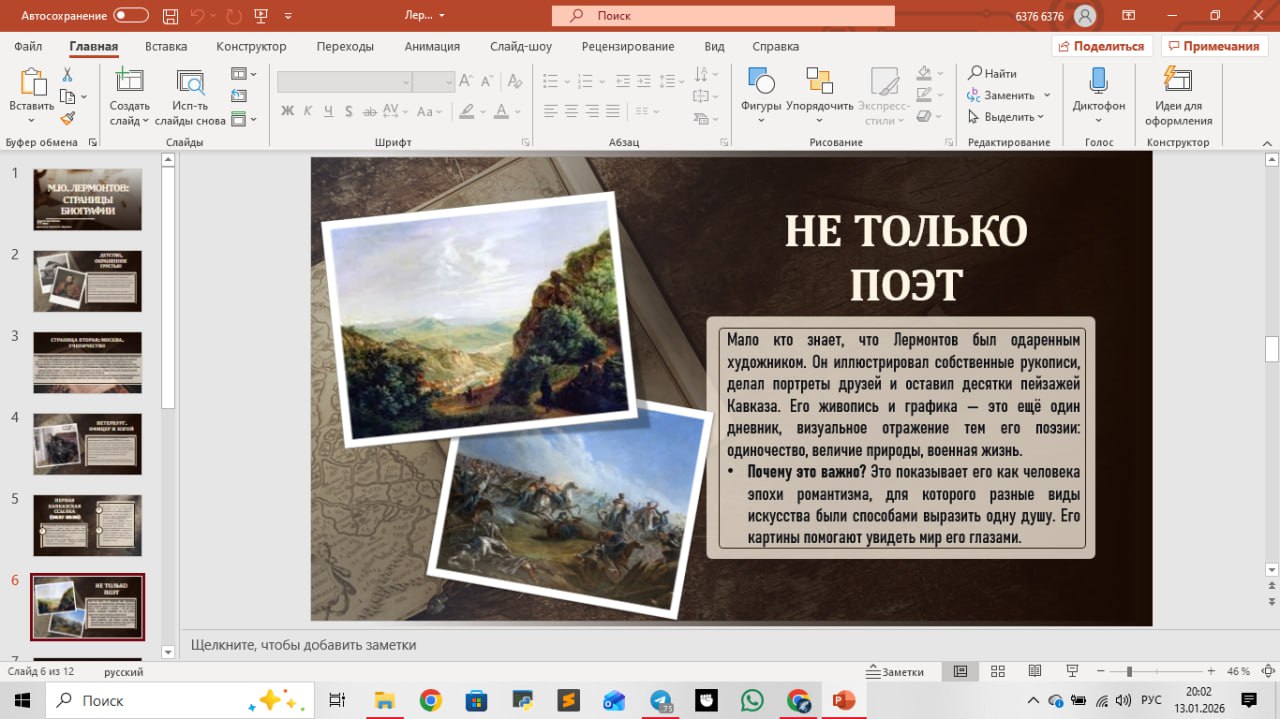Click the Start slideshow icon in title bar

(x=261, y=16)
